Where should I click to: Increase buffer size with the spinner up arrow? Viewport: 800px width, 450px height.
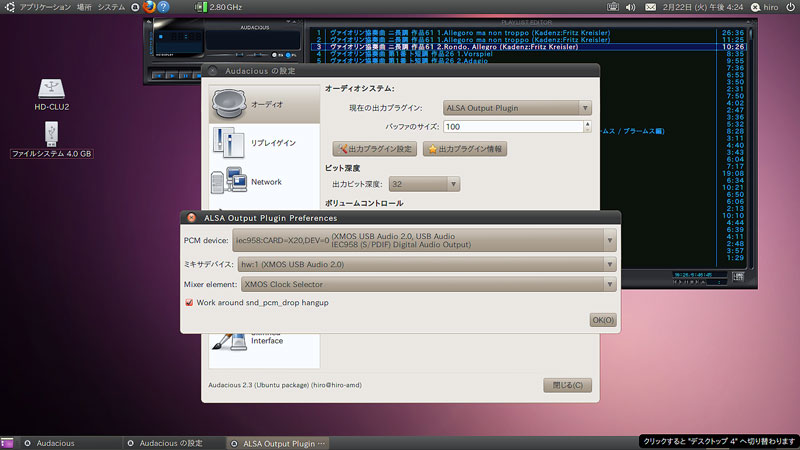tap(587, 123)
